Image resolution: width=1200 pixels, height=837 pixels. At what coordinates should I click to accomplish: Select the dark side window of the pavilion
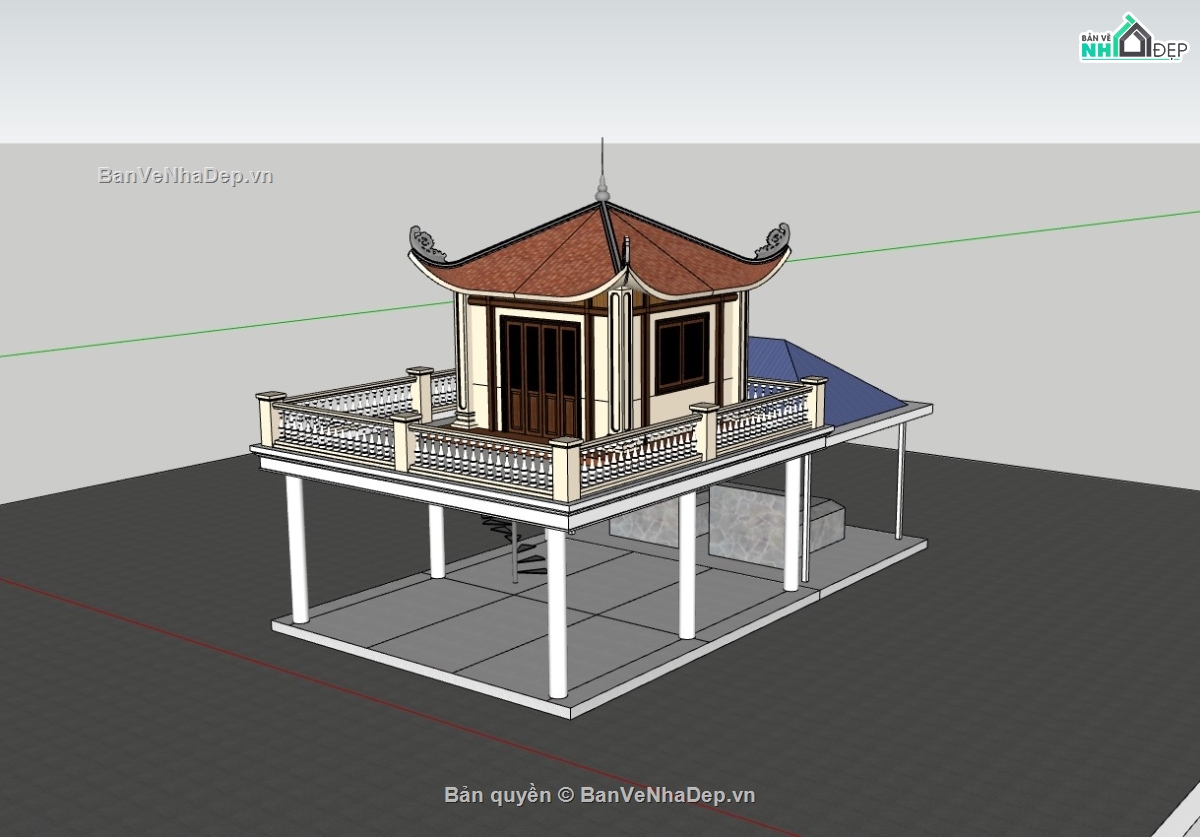(682, 351)
